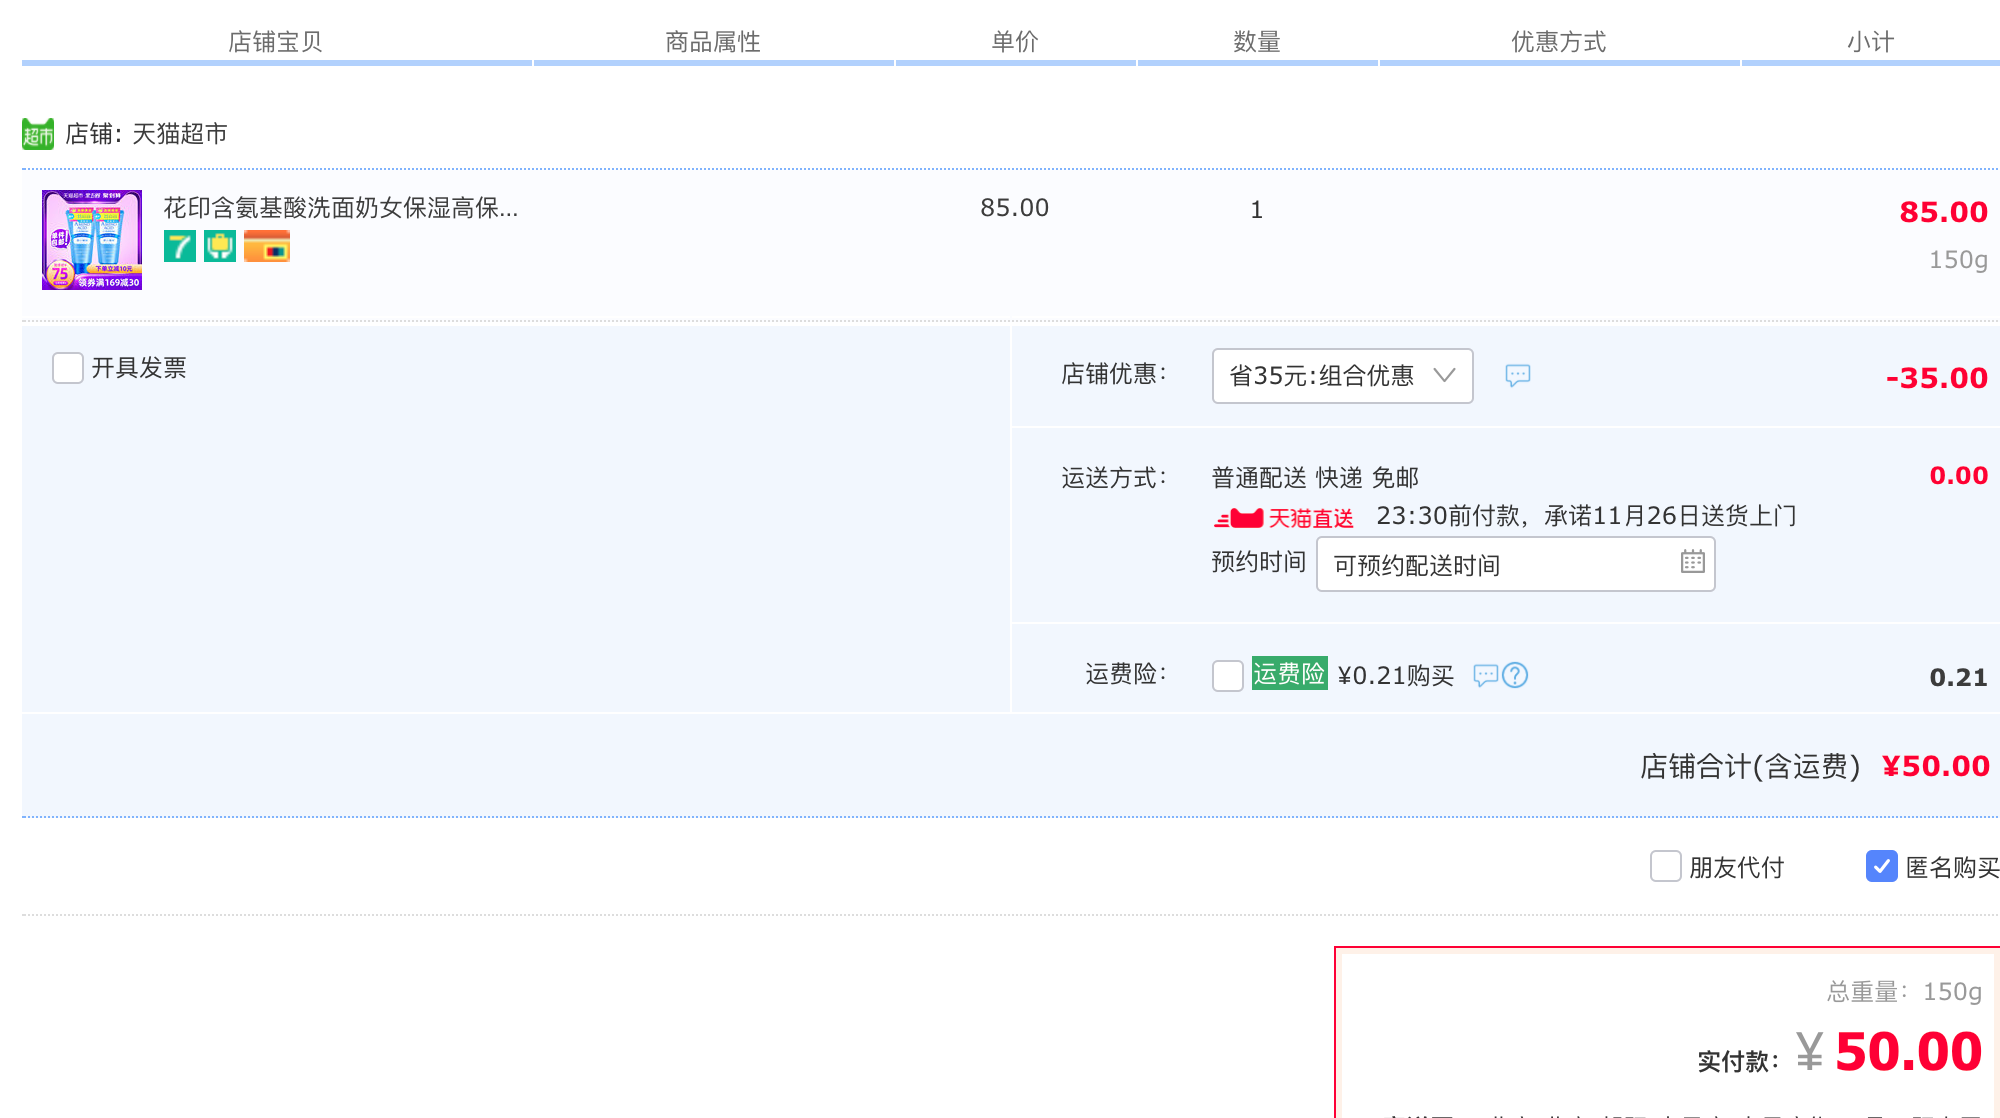Click the 普通配送 快递 免邮 text

pos(1316,478)
